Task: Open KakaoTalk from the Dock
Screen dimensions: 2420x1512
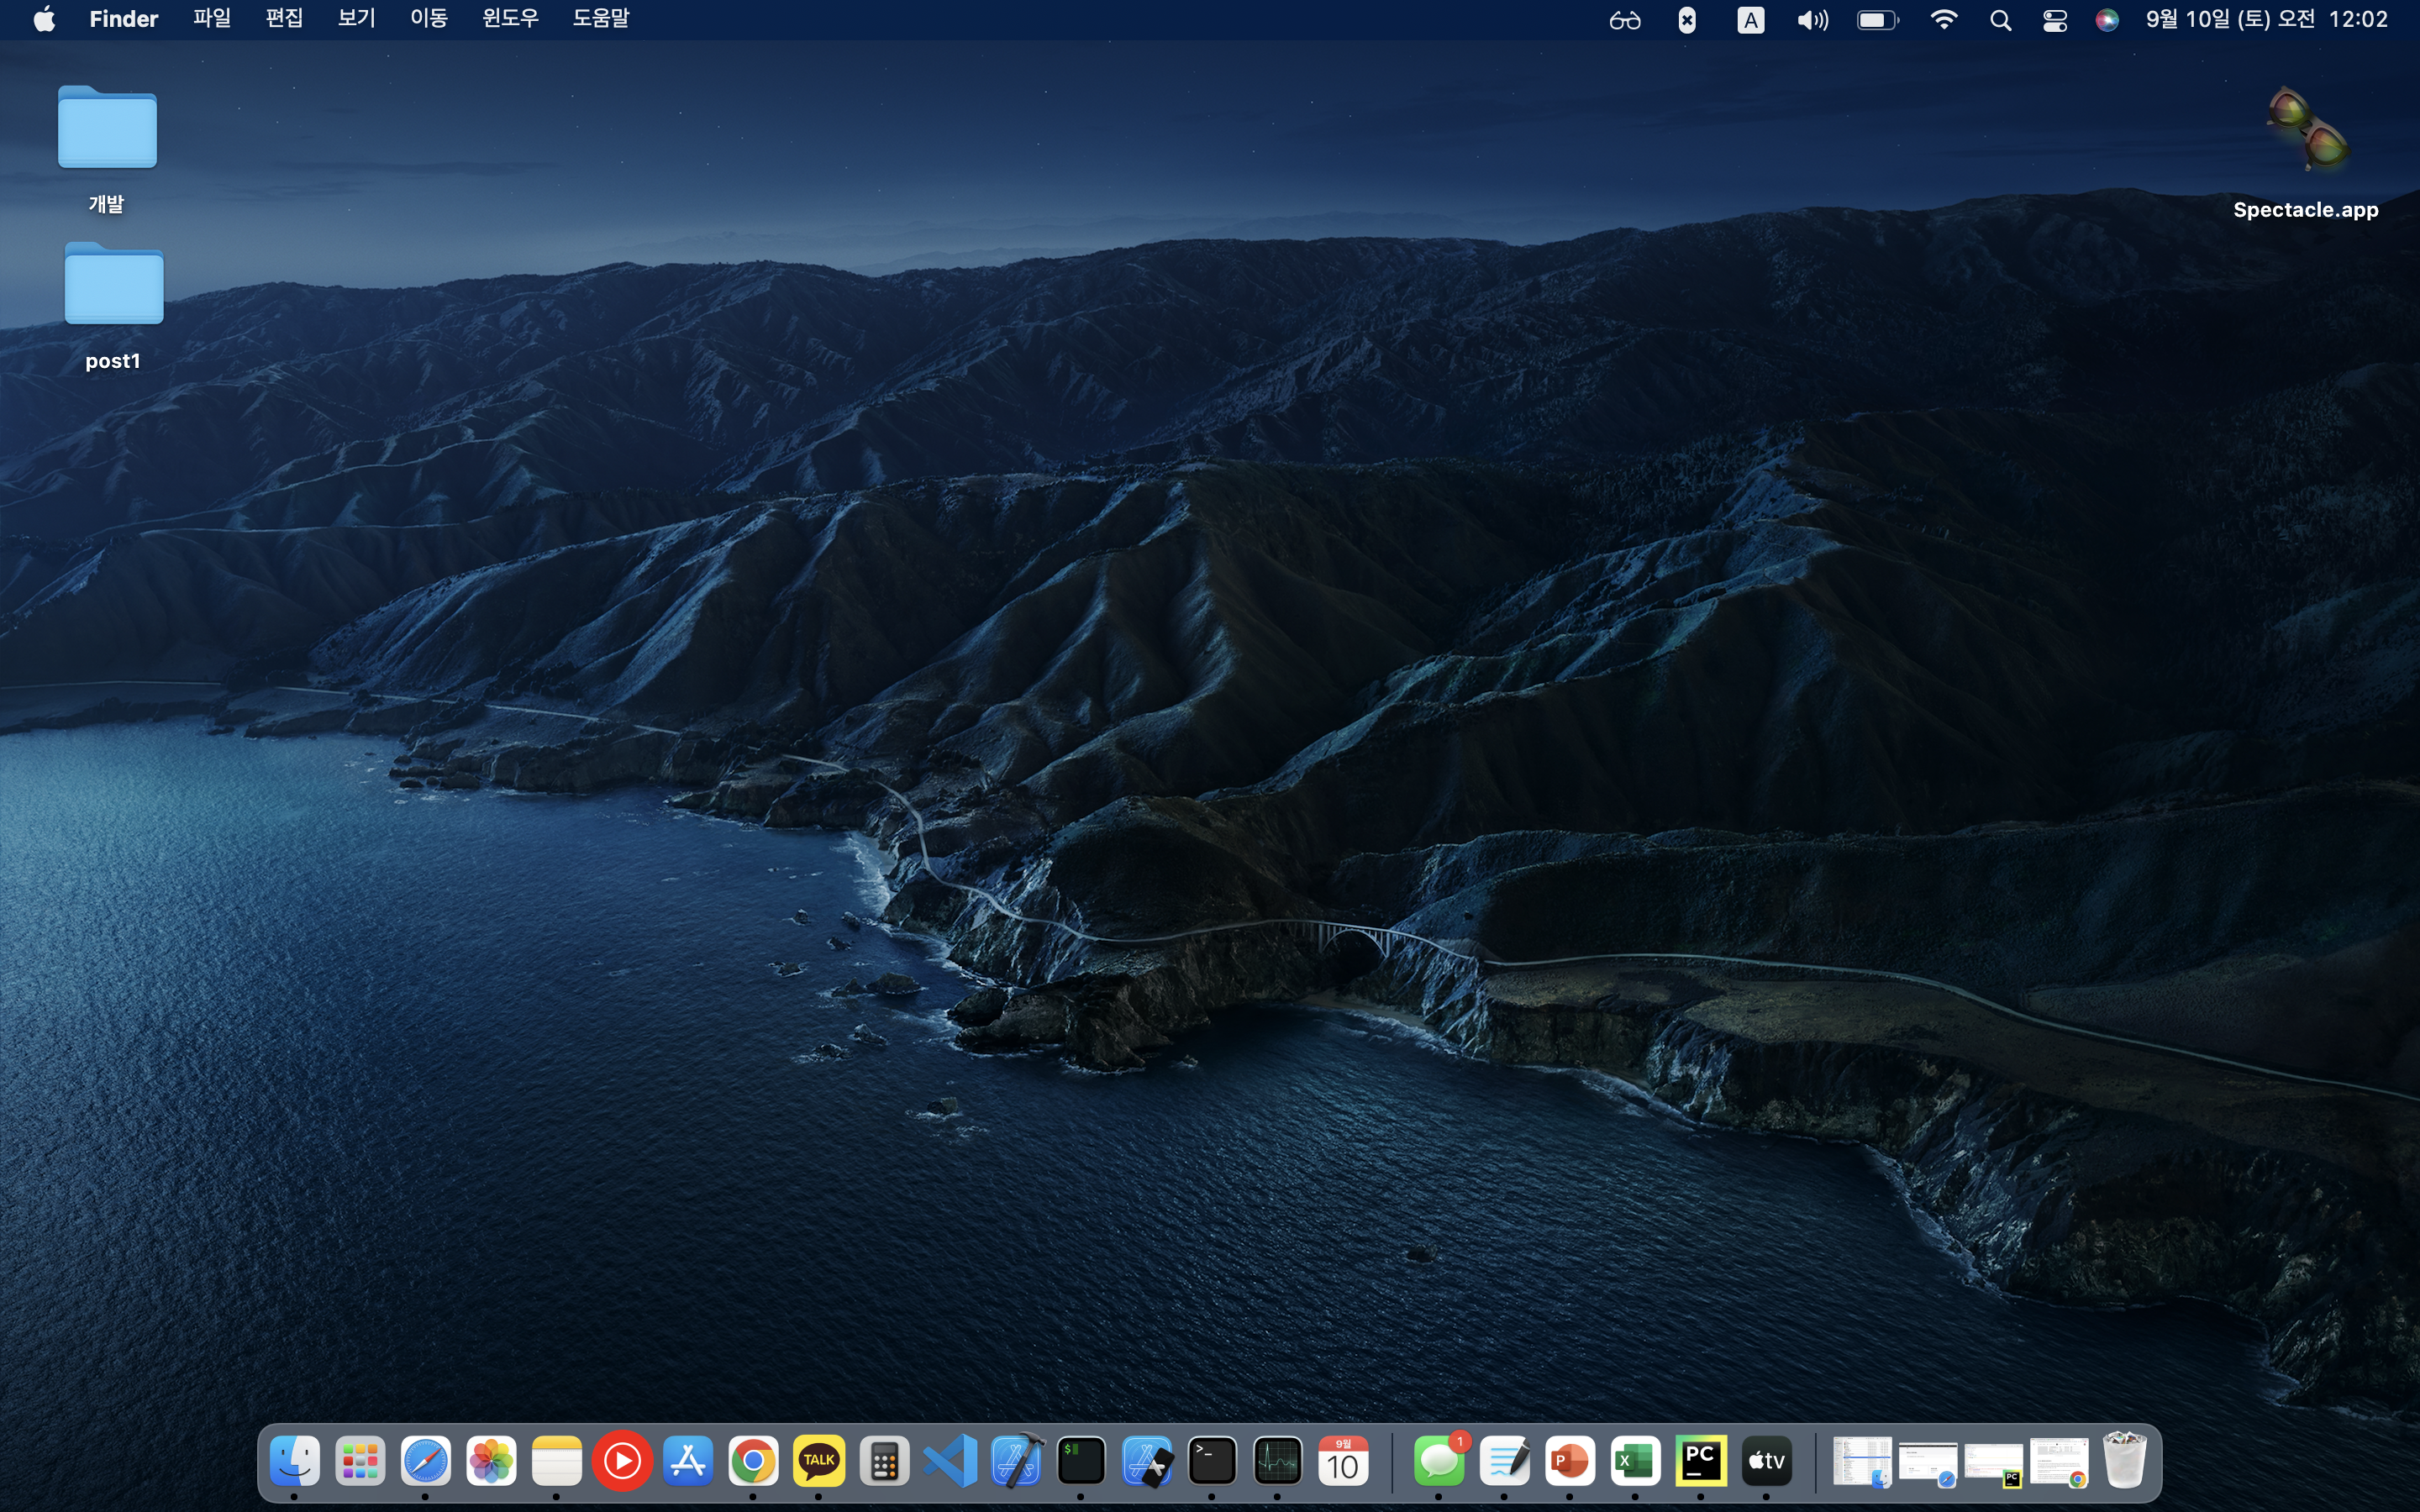Action: coord(818,1461)
